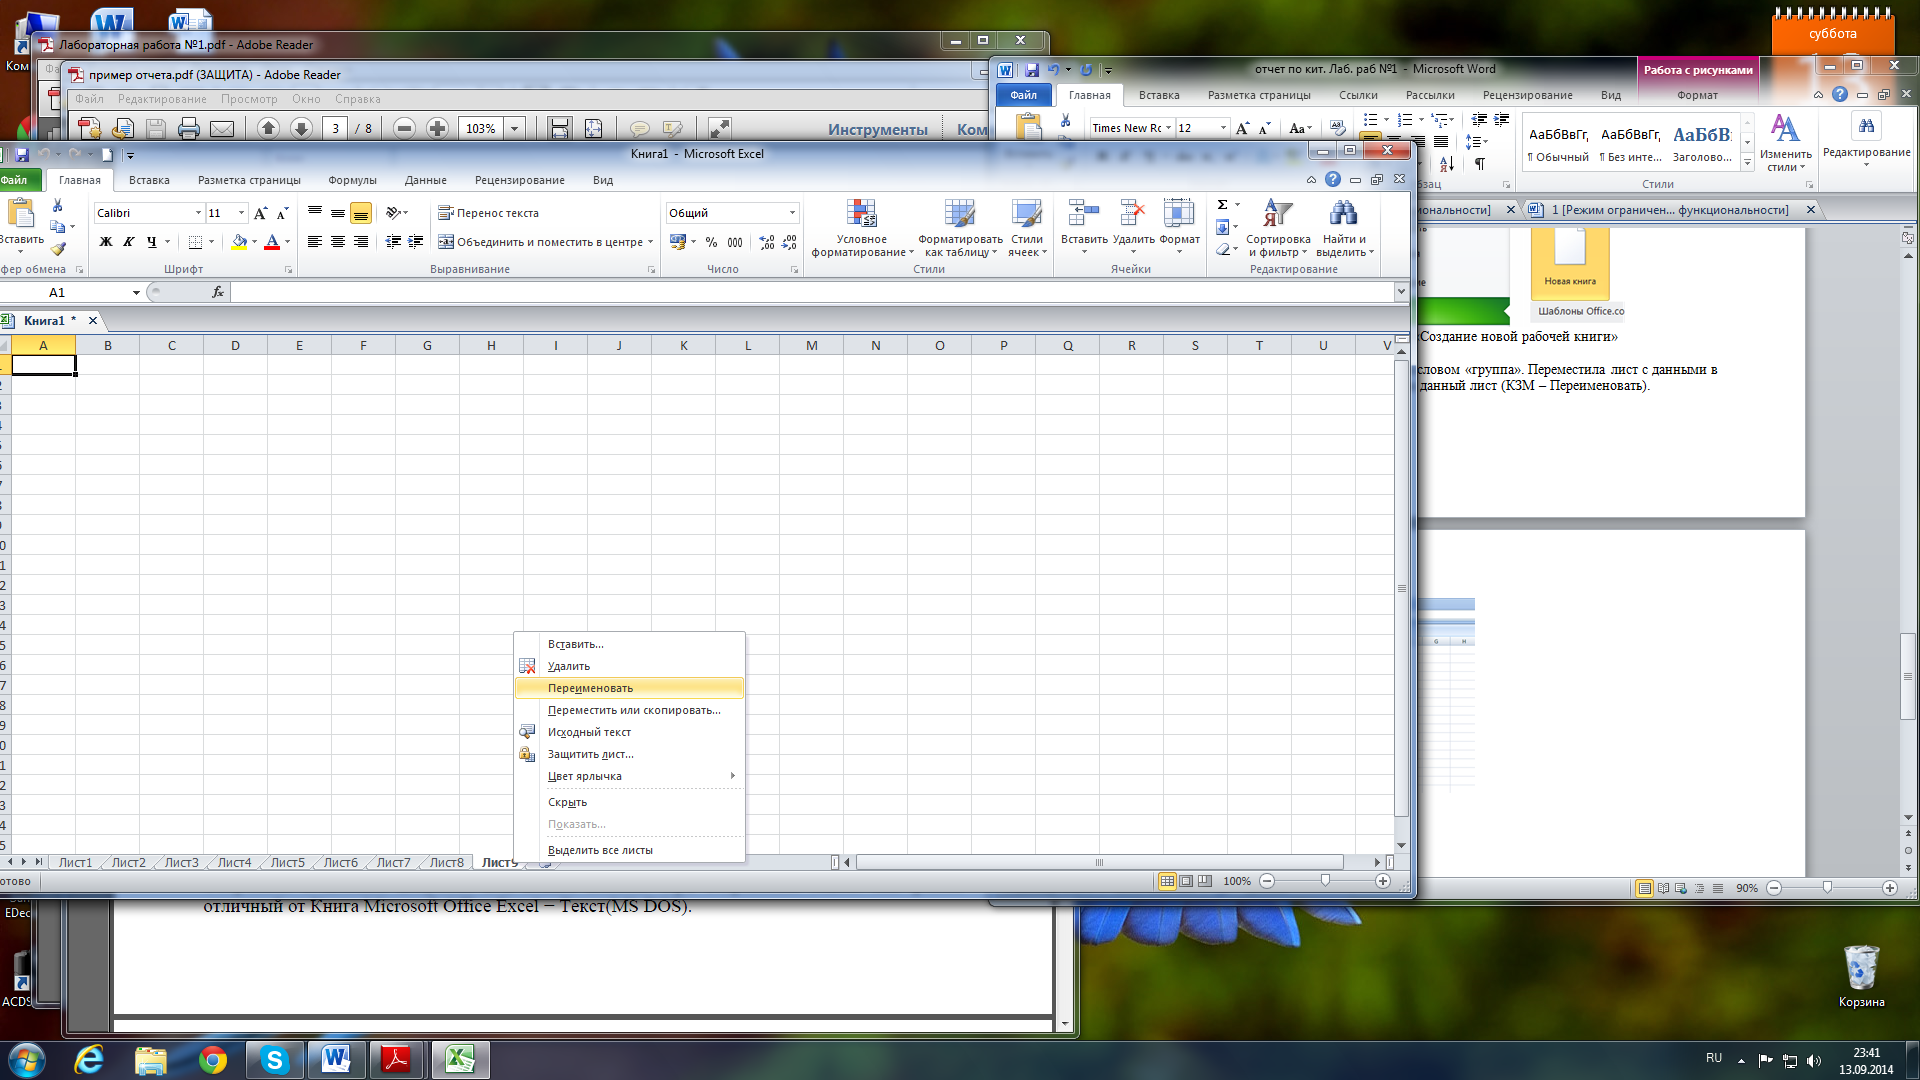Select Лист3 sheet tab
This screenshot has height=1080, width=1920.
pyautogui.click(x=181, y=862)
